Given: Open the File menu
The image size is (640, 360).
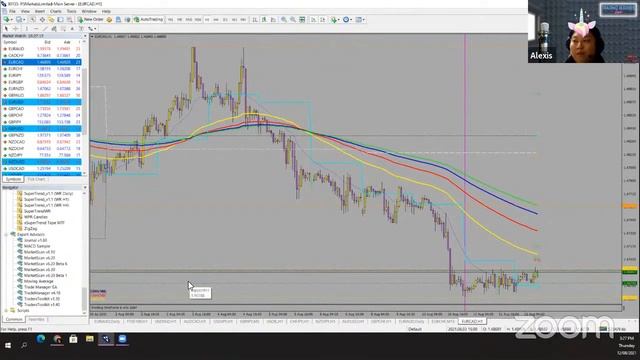Looking at the screenshot, I should pyautogui.click(x=12, y=11).
